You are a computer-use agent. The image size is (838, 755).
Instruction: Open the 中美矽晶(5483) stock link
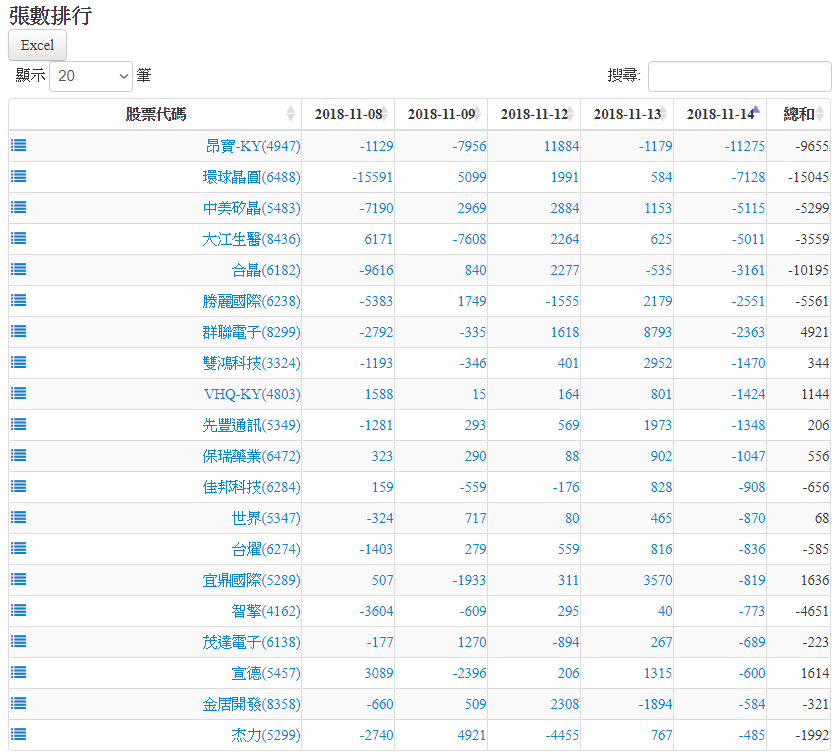pyautogui.click(x=251, y=208)
